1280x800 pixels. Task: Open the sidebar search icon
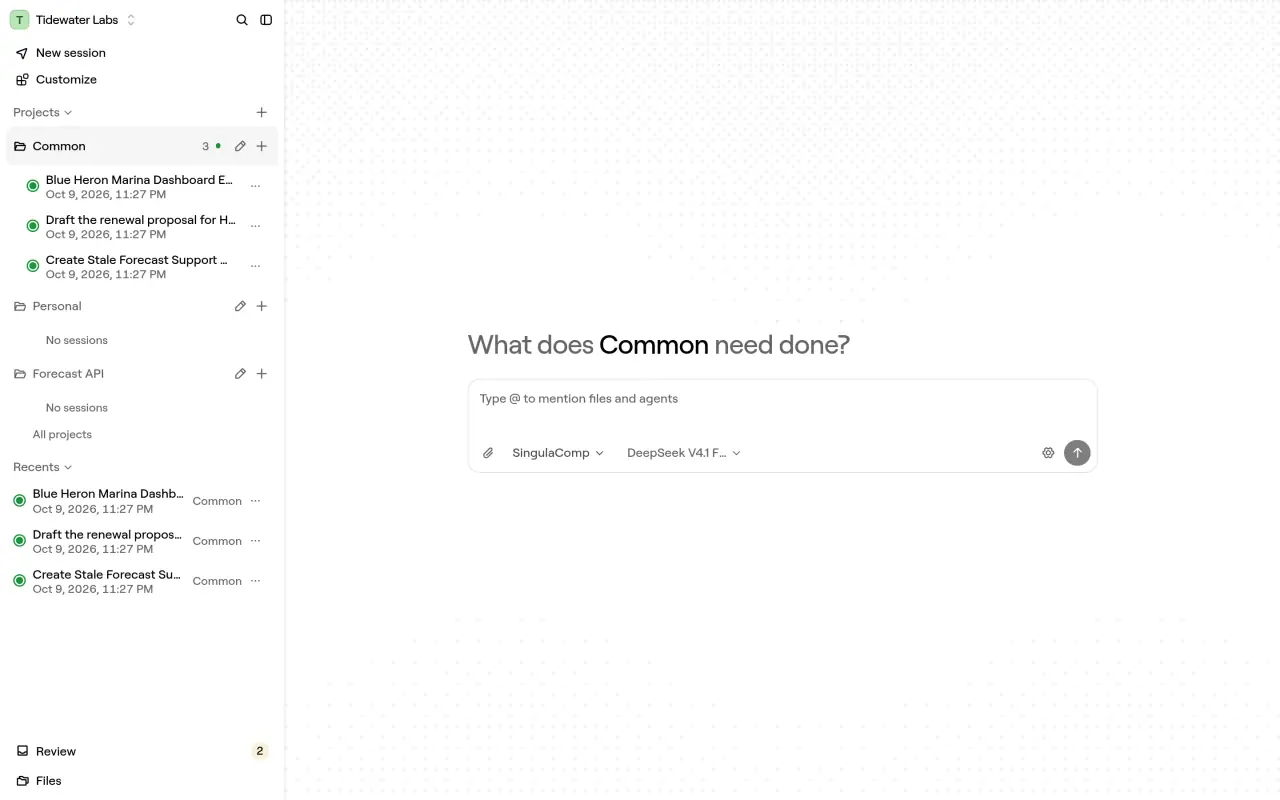coord(242,20)
